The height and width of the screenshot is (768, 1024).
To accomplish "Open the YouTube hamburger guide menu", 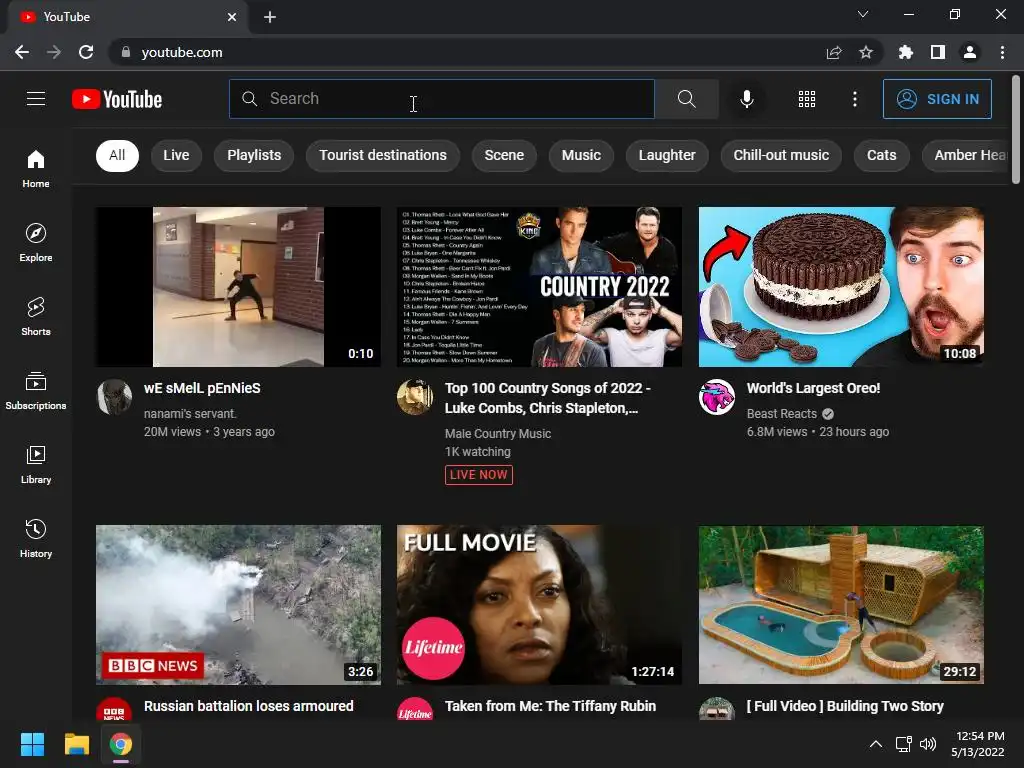I will (x=36, y=99).
